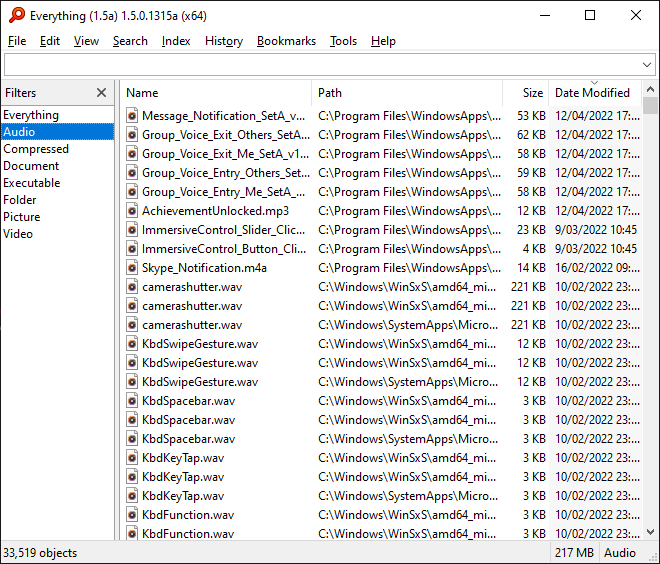Select the Compressed filter
The height and width of the screenshot is (564, 660).
(57, 149)
